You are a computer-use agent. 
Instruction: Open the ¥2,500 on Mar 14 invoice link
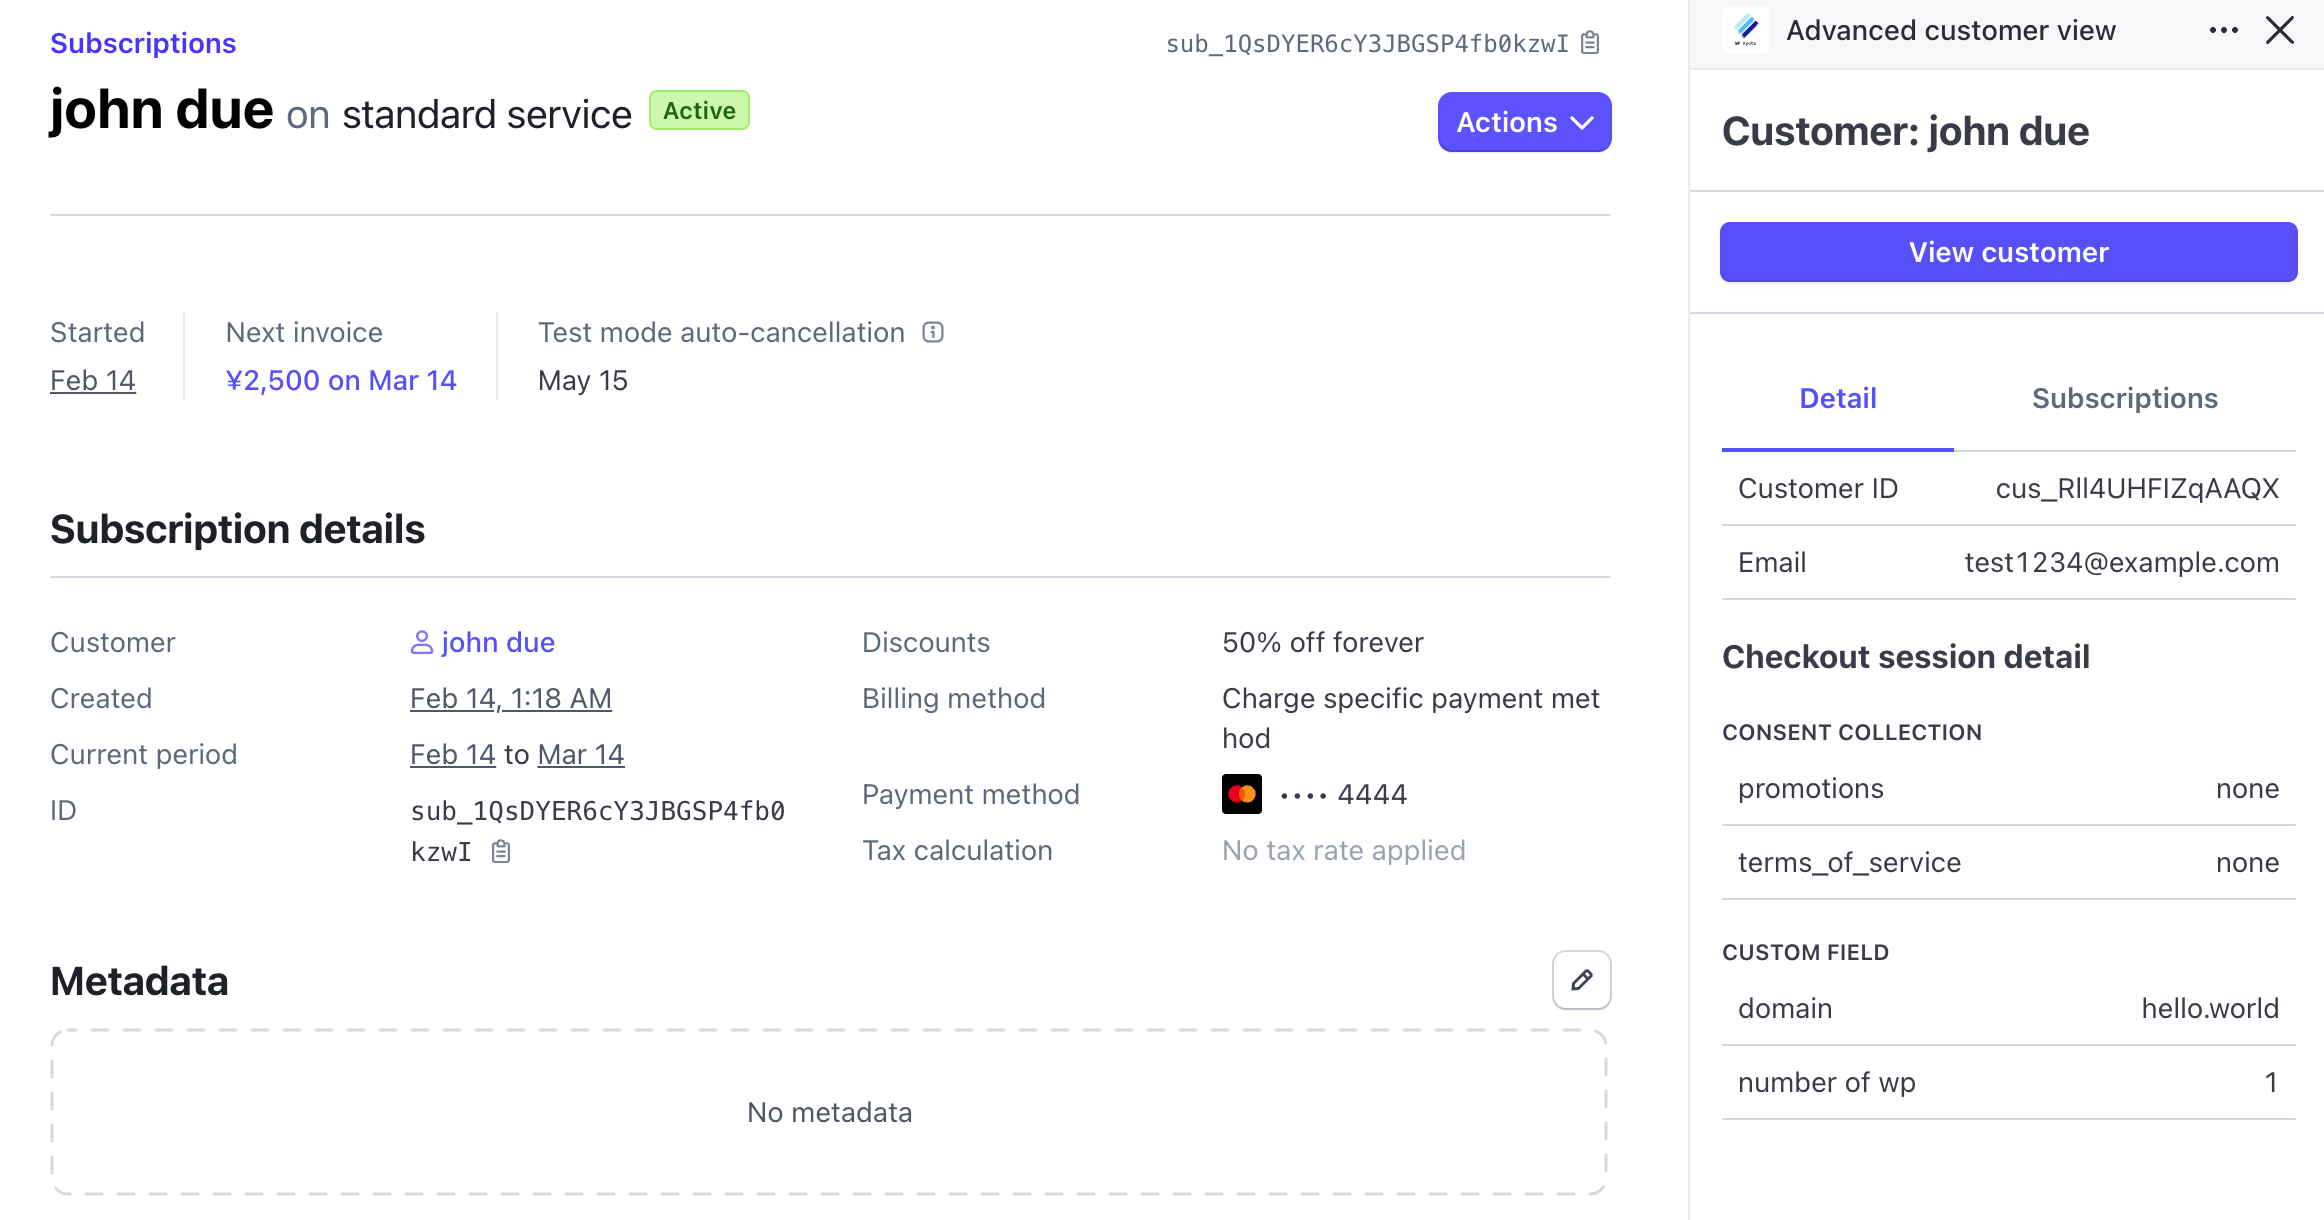click(x=340, y=380)
